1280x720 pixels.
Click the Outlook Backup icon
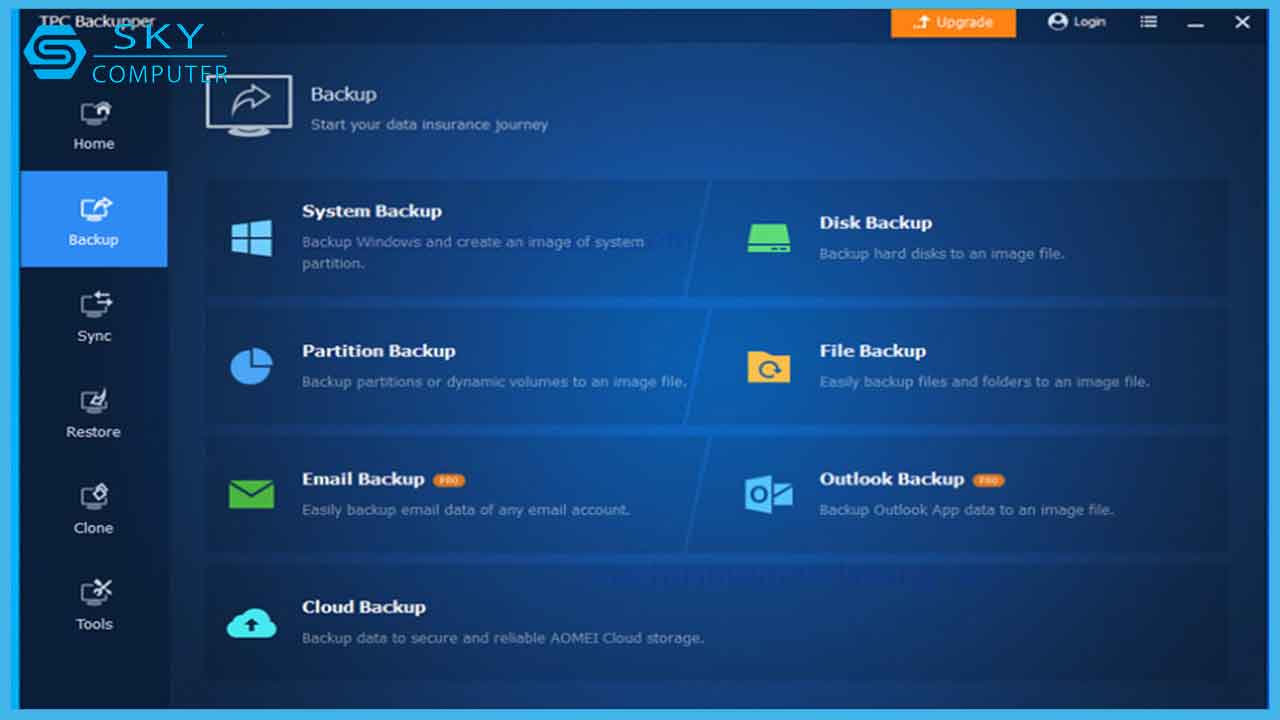(768, 494)
